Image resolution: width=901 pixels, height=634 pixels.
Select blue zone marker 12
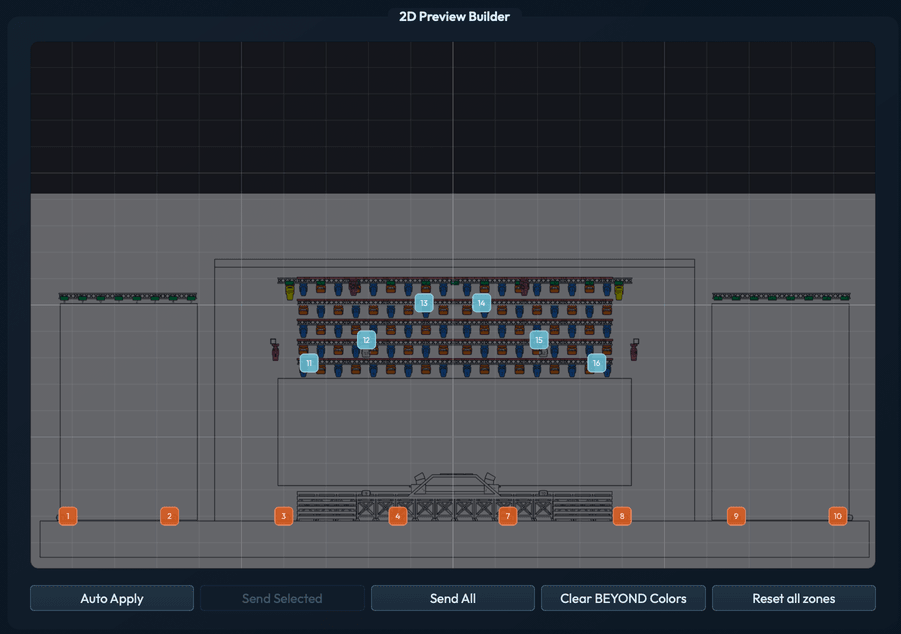coord(367,340)
